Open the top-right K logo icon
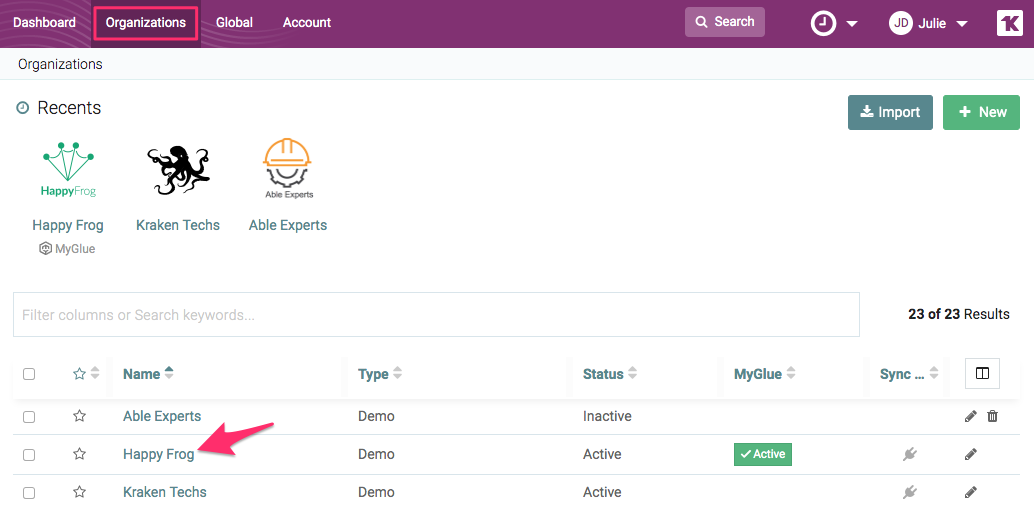The image size is (1034, 509). 1009,23
